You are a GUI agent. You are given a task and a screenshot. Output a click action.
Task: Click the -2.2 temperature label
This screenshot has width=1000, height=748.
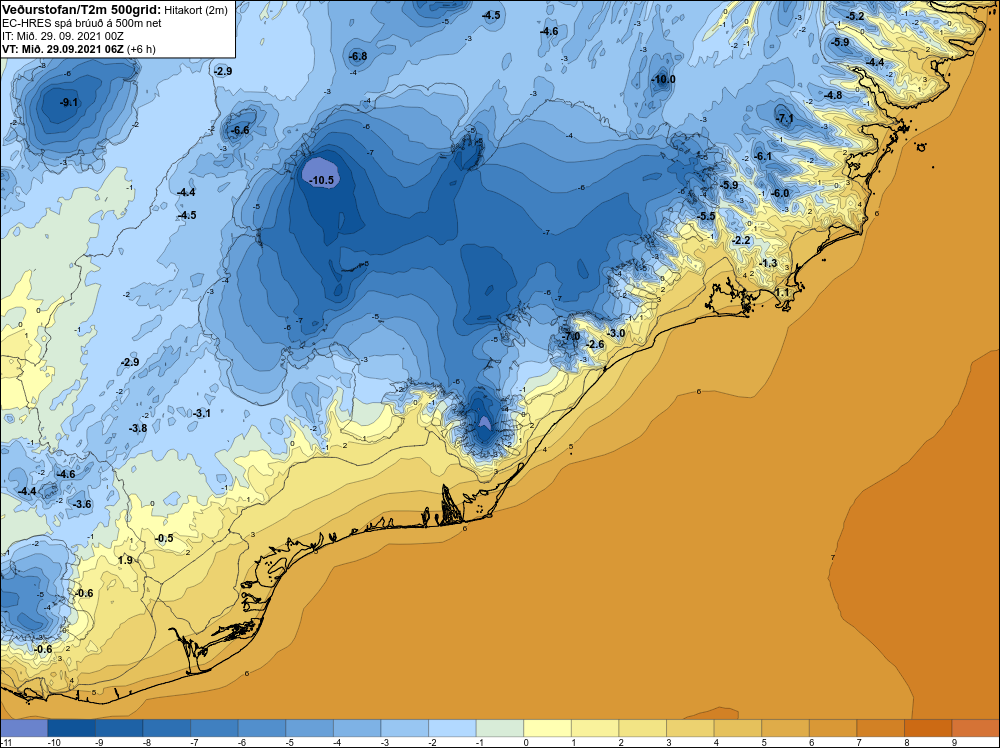click(x=741, y=240)
